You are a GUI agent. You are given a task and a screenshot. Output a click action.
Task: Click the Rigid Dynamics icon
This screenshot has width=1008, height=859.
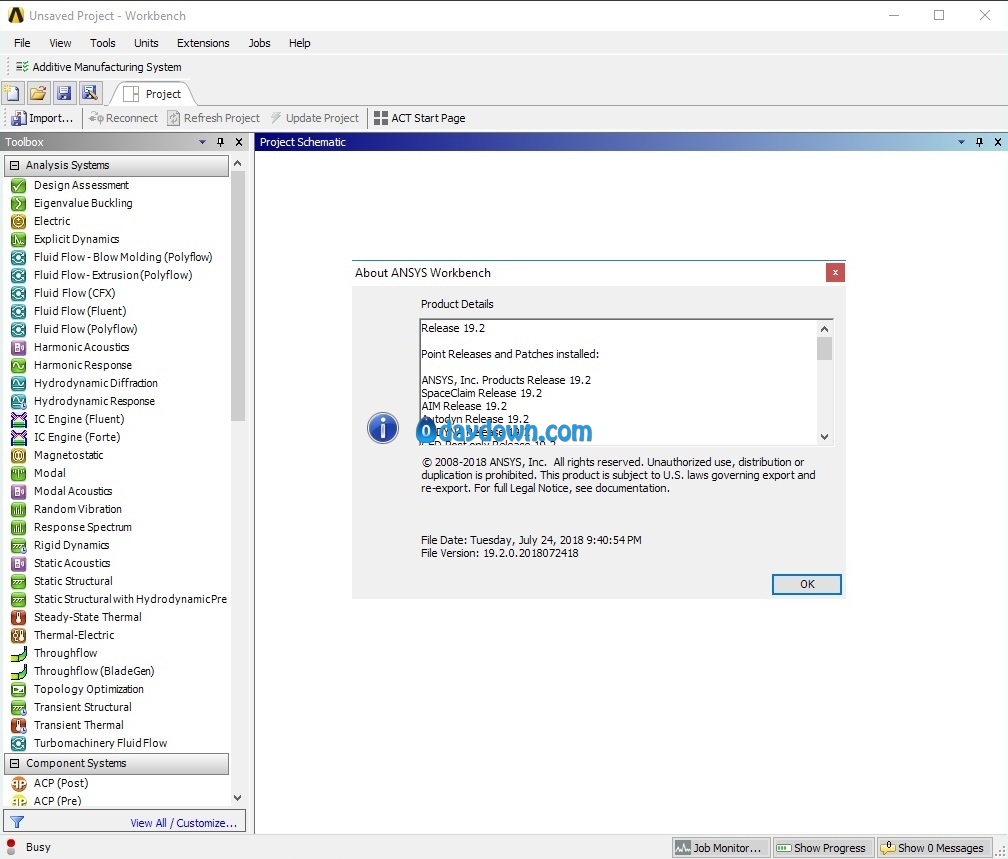(19, 545)
